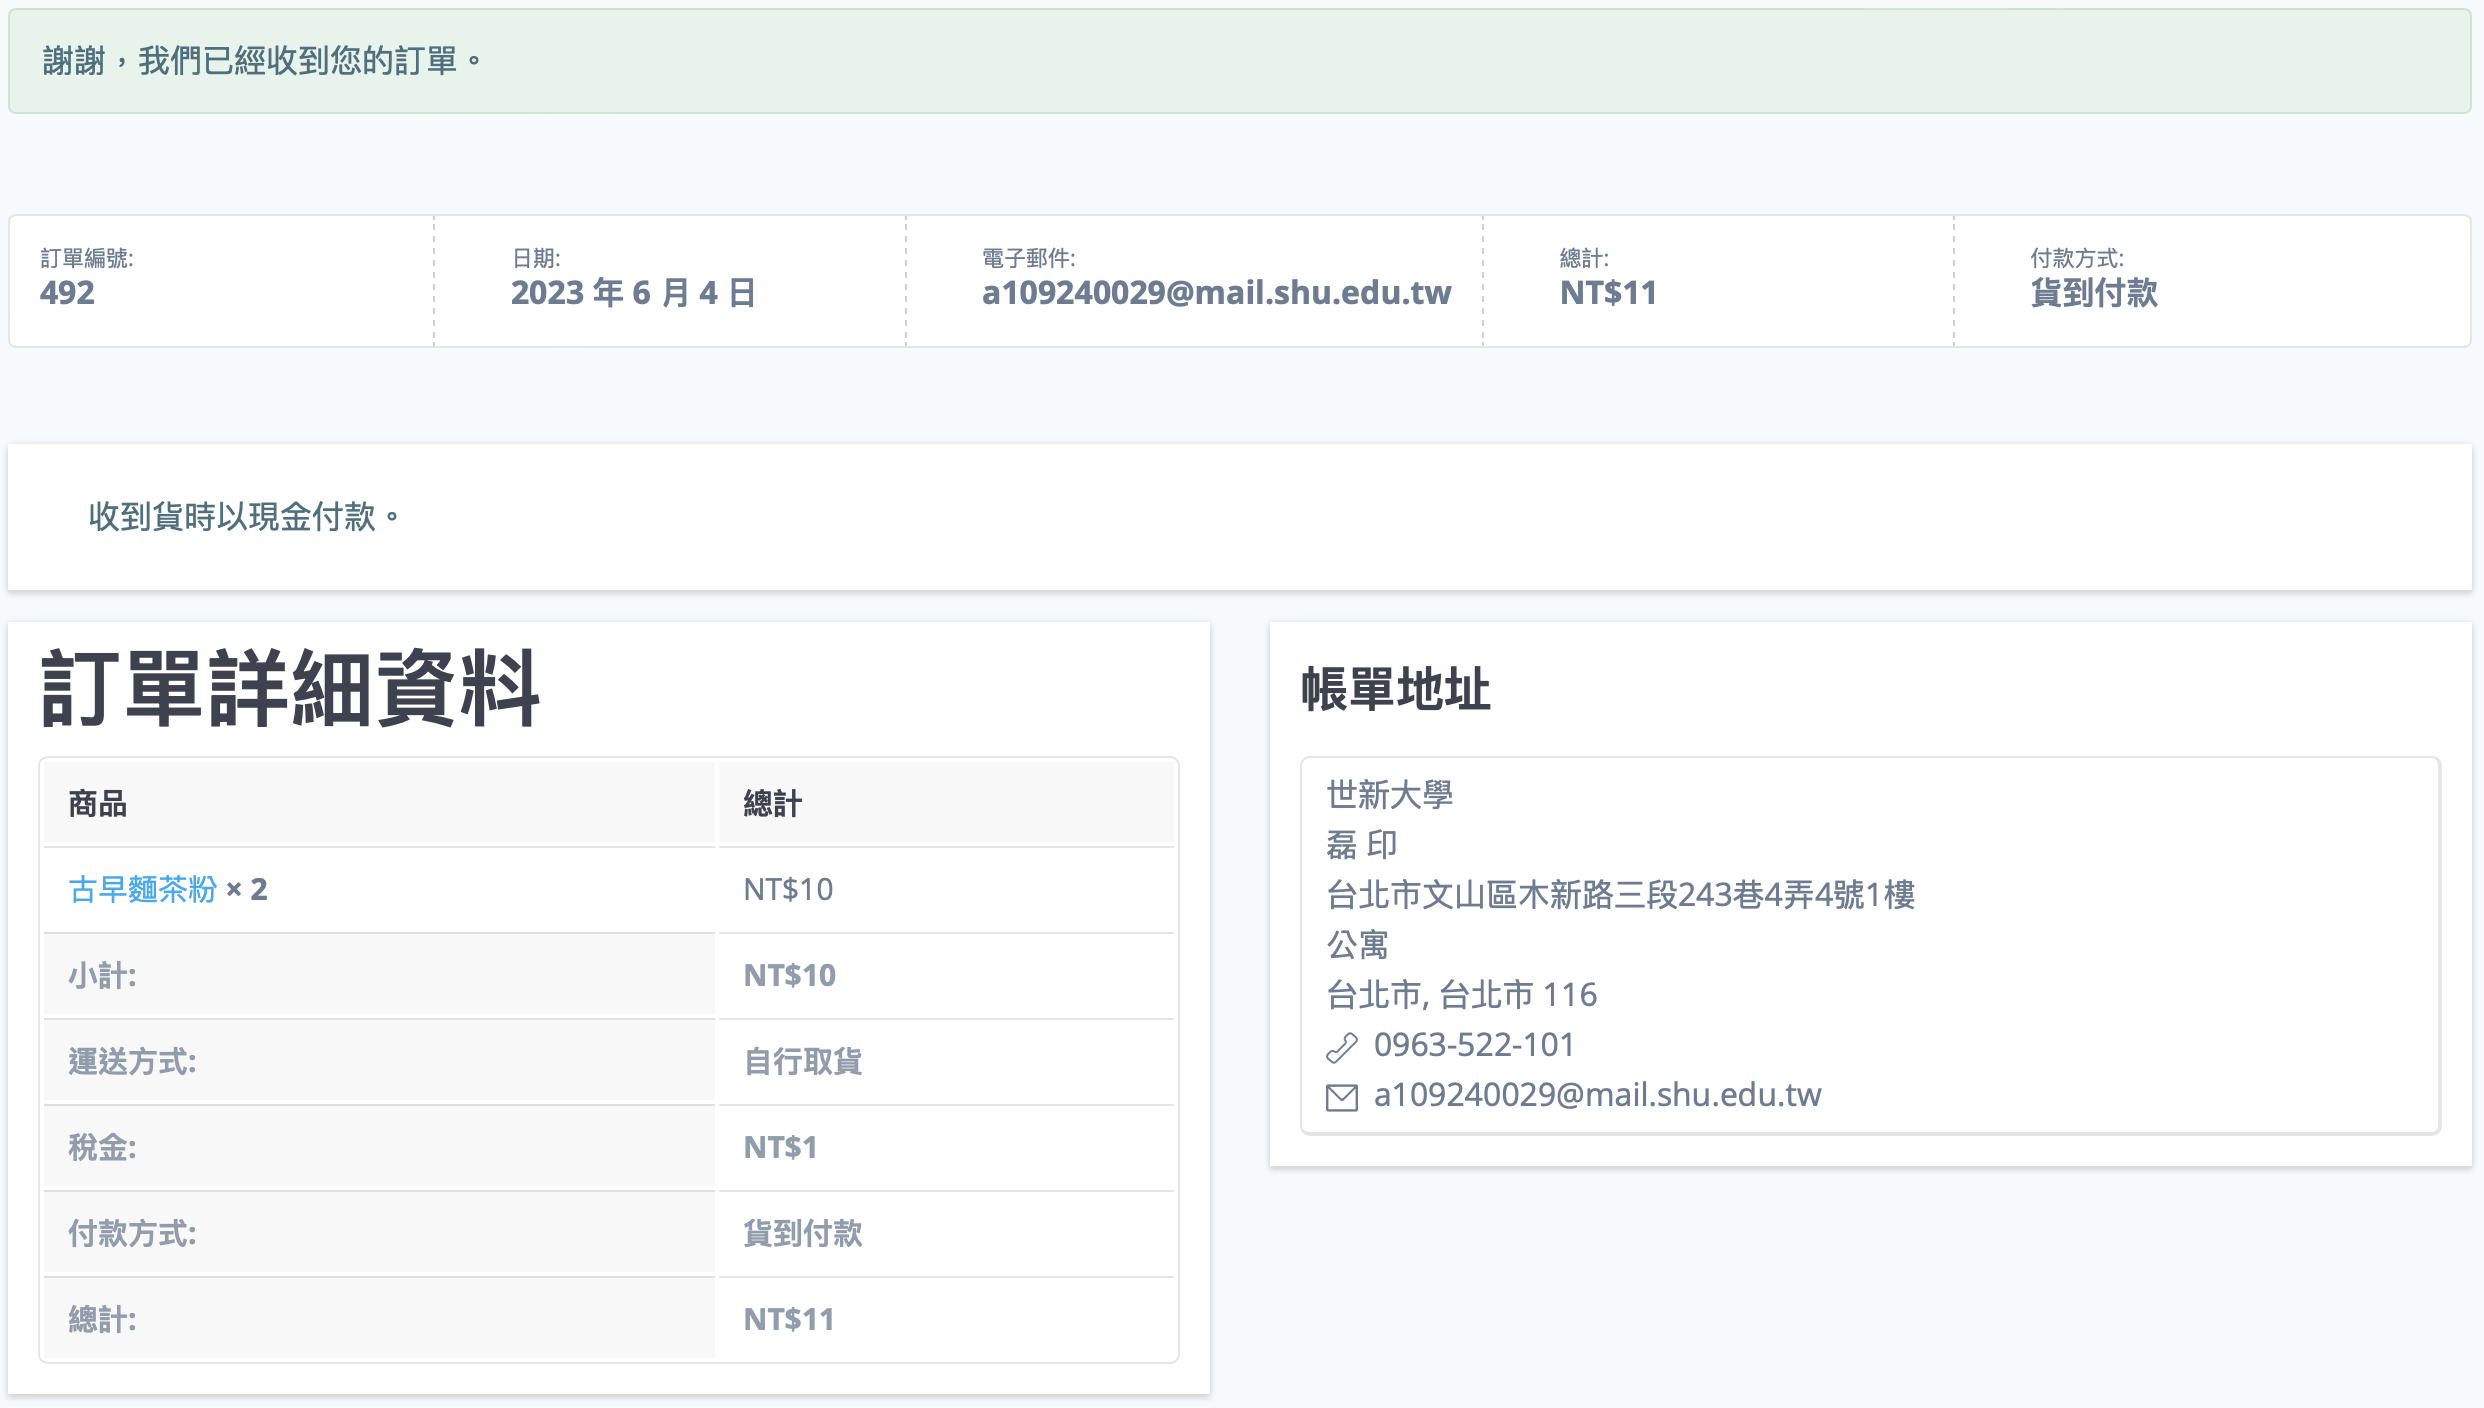Screen dimensions: 2484x1408
Task: Click the 小計 subtotal NT$10 value
Action: (789, 975)
